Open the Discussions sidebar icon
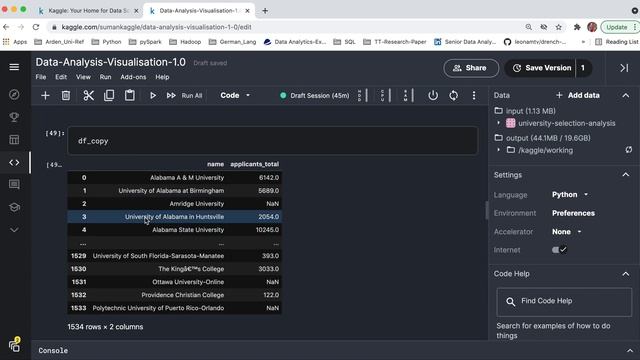The height and width of the screenshot is (360, 640). pyautogui.click(x=14, y=184)
